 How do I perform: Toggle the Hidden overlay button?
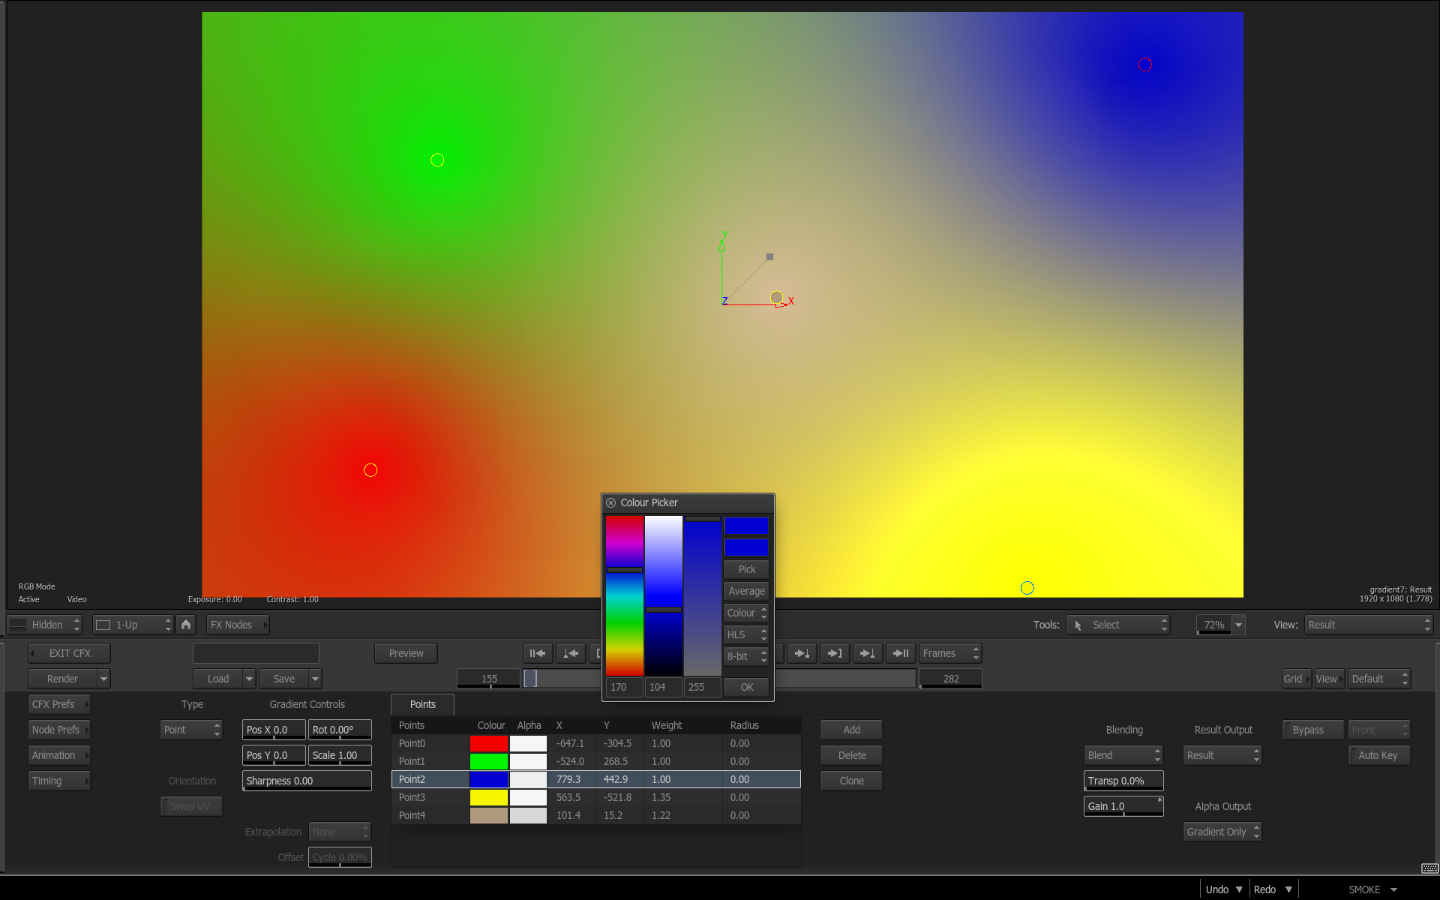(x=45, y=625)
